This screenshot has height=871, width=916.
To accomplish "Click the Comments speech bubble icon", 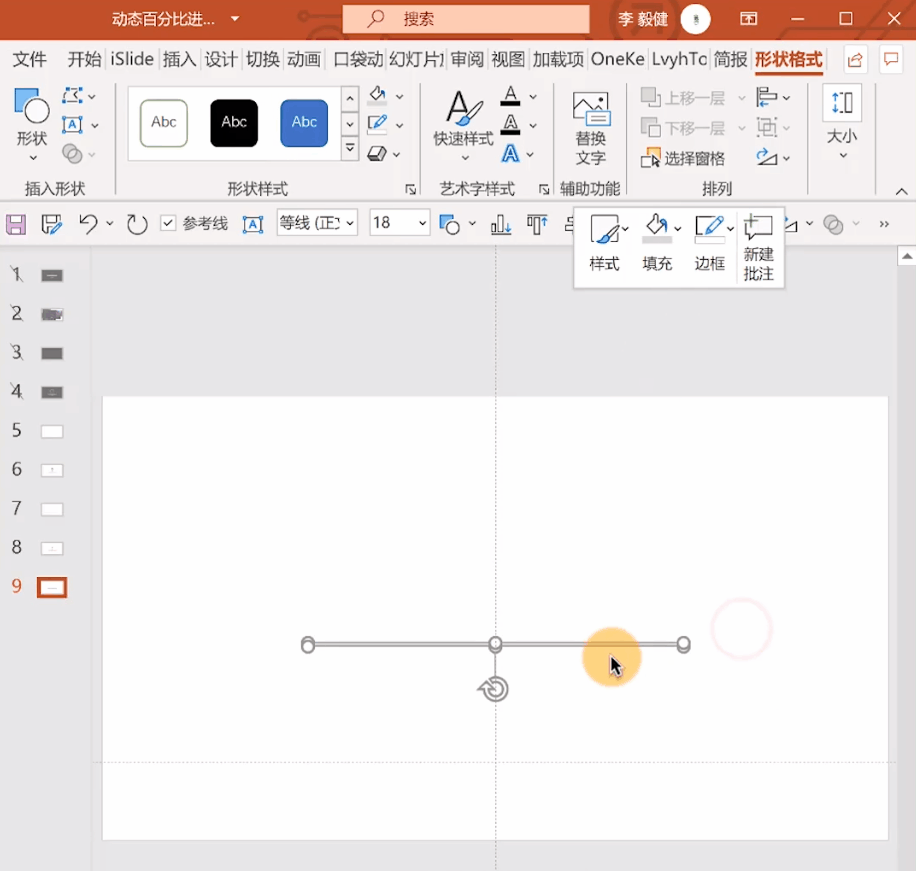I will click(891, 60).
